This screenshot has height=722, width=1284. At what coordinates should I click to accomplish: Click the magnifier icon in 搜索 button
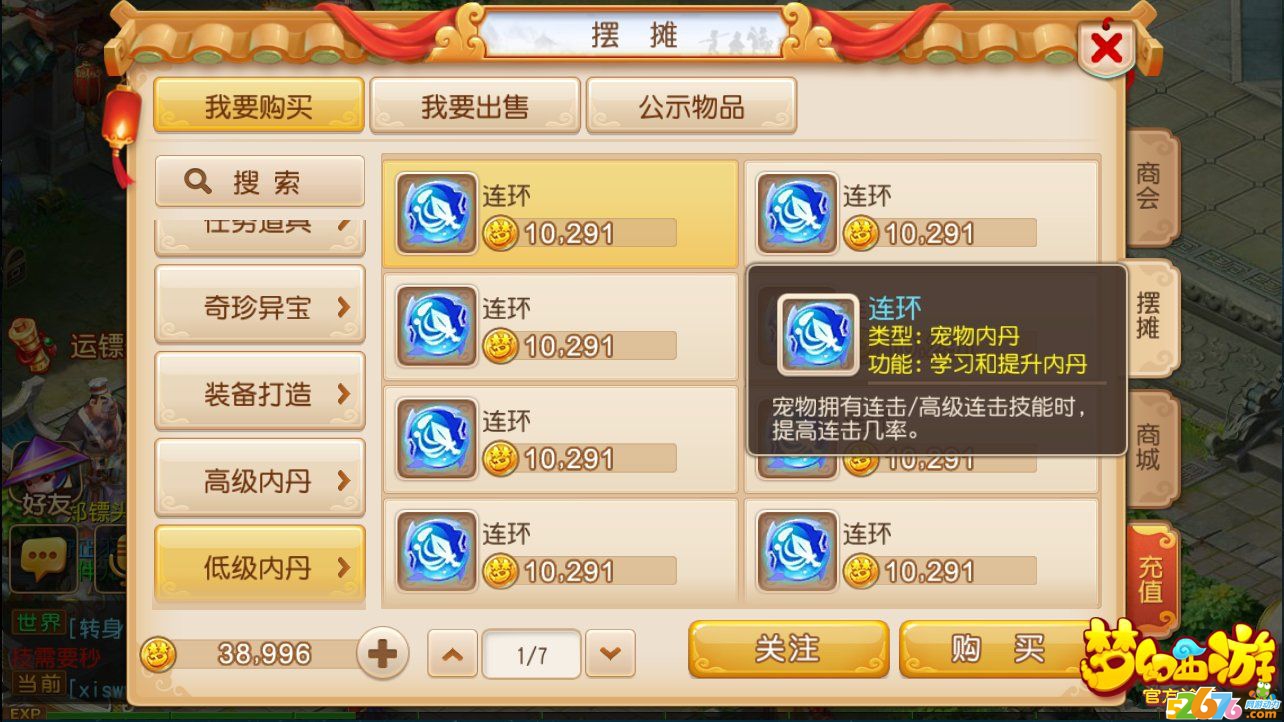(199, 182)
